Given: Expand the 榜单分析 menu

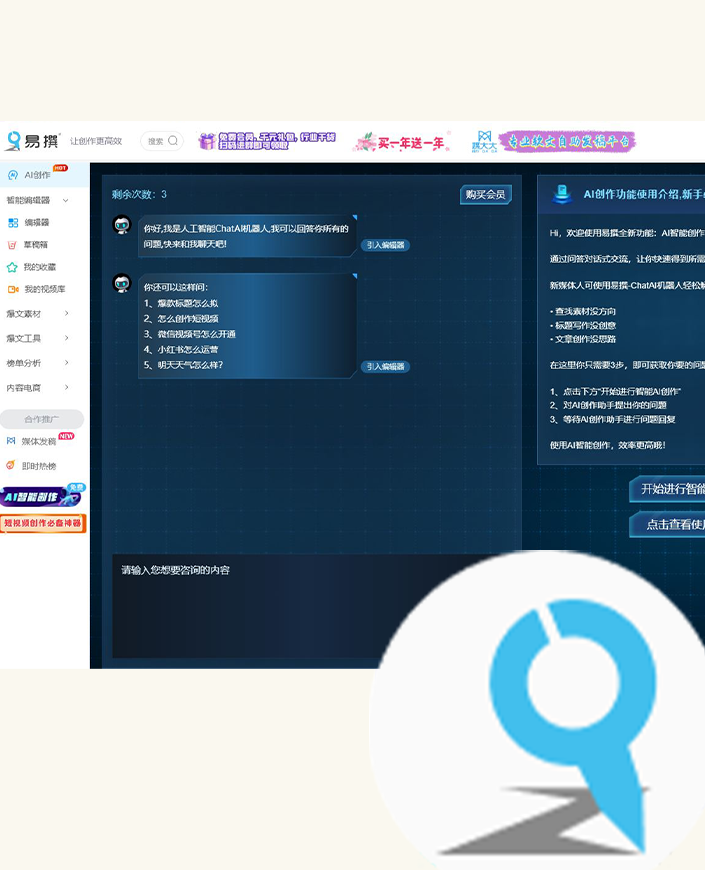Looking at the screenshot, I should point(66,363).
